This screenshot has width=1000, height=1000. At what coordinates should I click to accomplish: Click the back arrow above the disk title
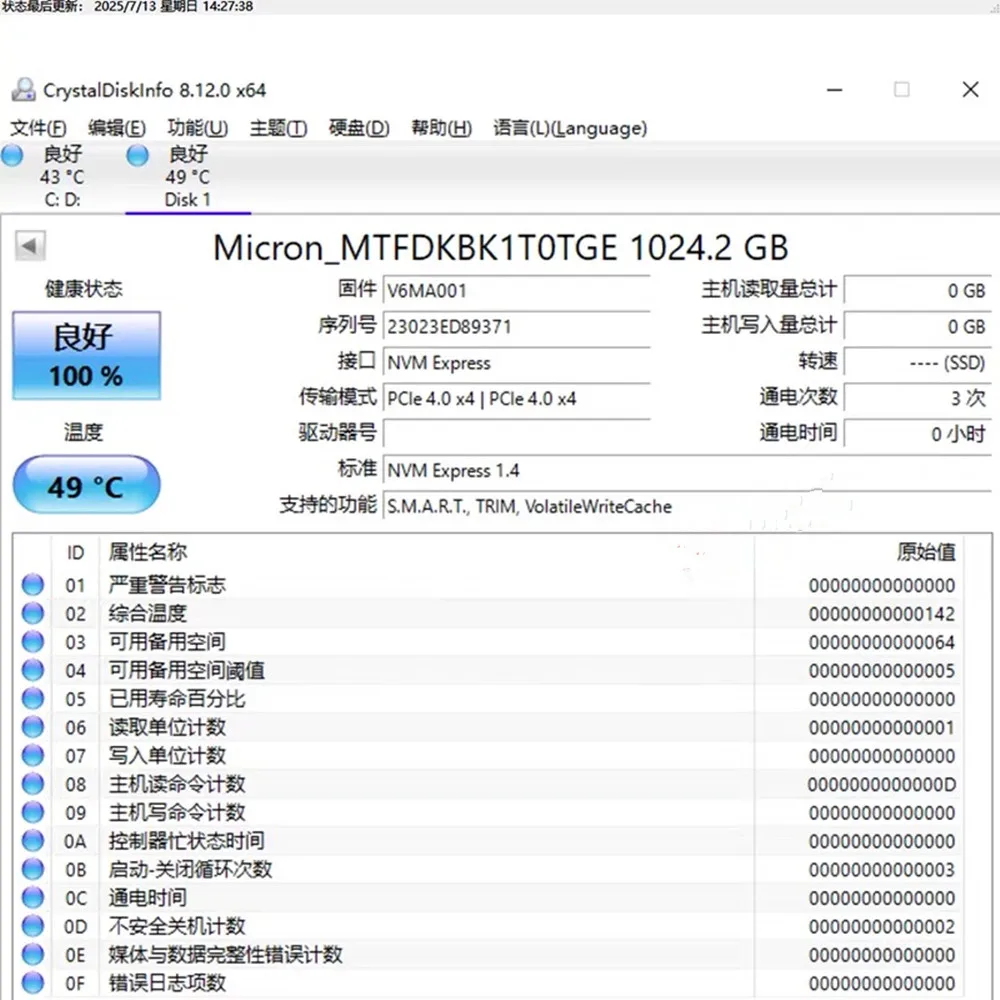point(30,245)
